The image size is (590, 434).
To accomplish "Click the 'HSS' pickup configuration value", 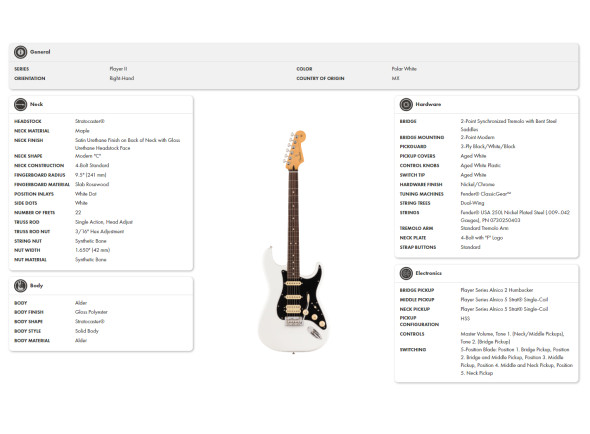I will [x=465, y=318].
